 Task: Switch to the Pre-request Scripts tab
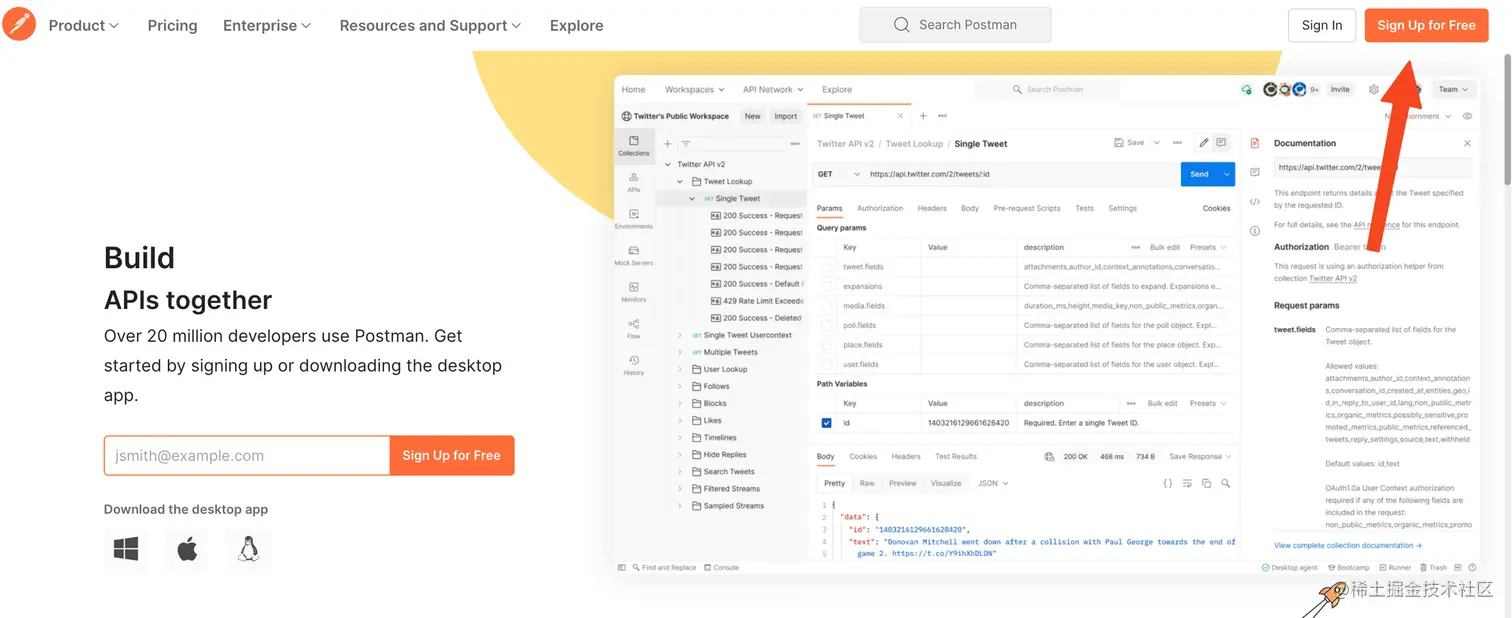[x=1027, y=208]
